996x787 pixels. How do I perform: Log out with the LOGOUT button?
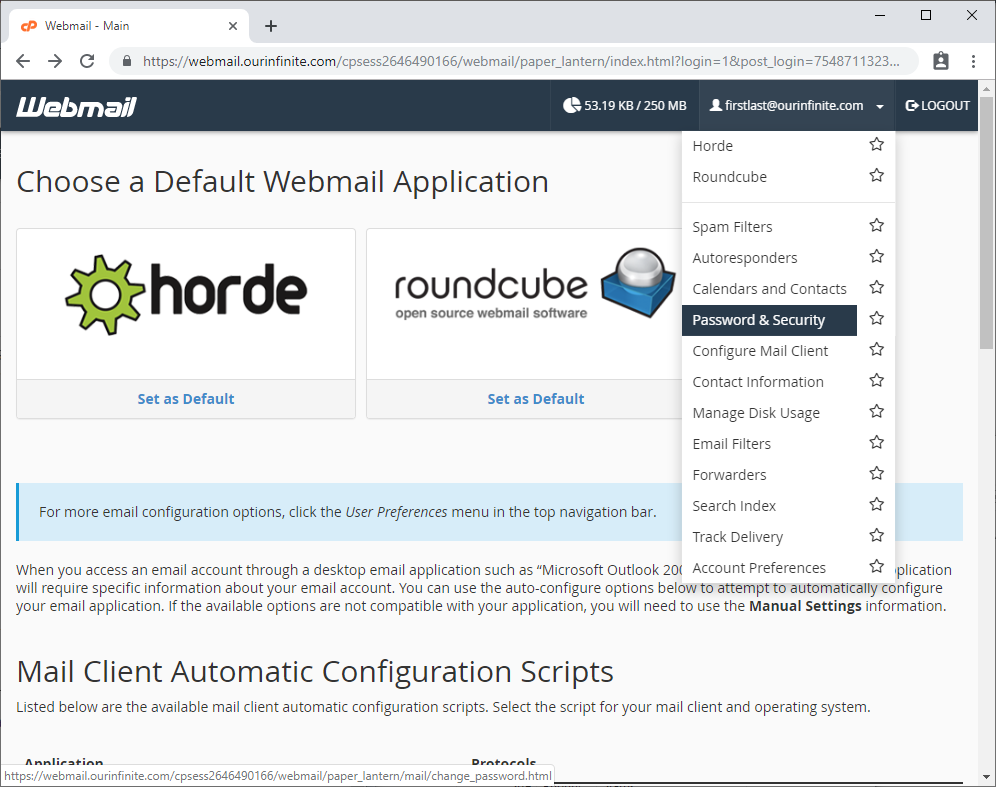click(x=937, y=105)
